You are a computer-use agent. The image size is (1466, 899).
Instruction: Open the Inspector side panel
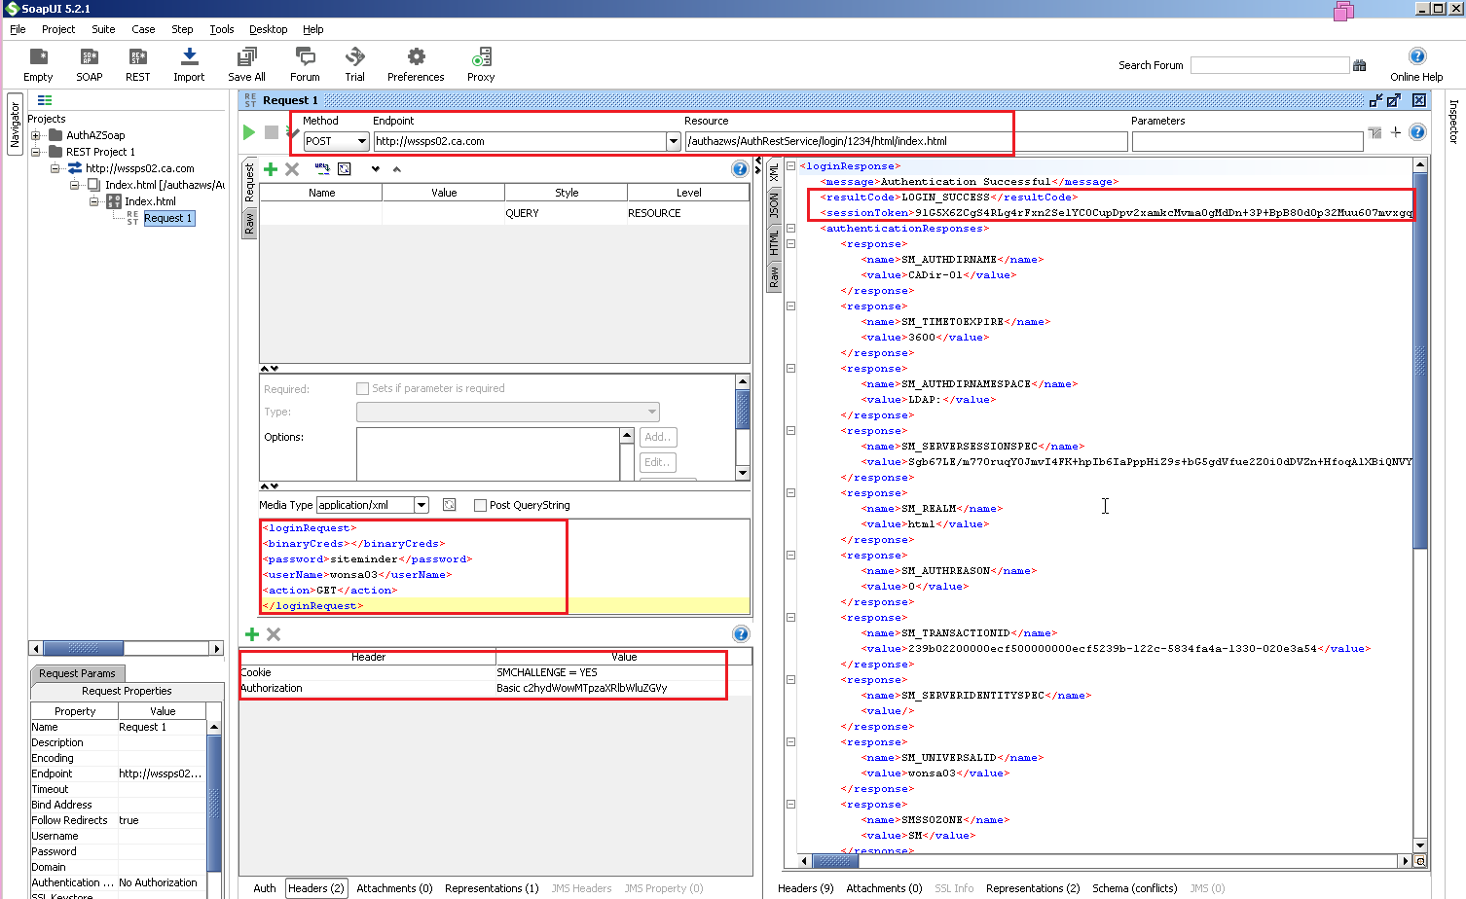coord(1453,121)
